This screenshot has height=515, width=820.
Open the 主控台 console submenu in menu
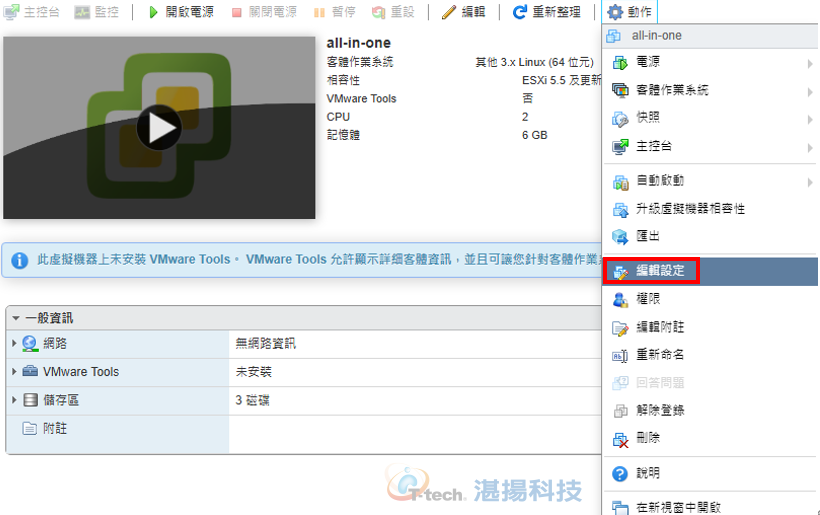[x=710, y=146]
